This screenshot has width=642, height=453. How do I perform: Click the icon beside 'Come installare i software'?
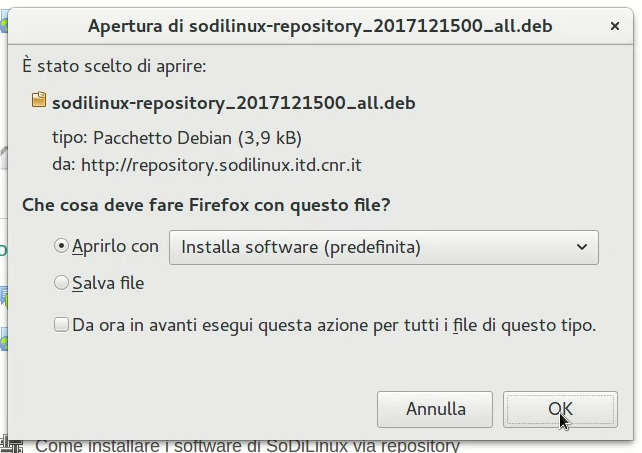point(12,444)
